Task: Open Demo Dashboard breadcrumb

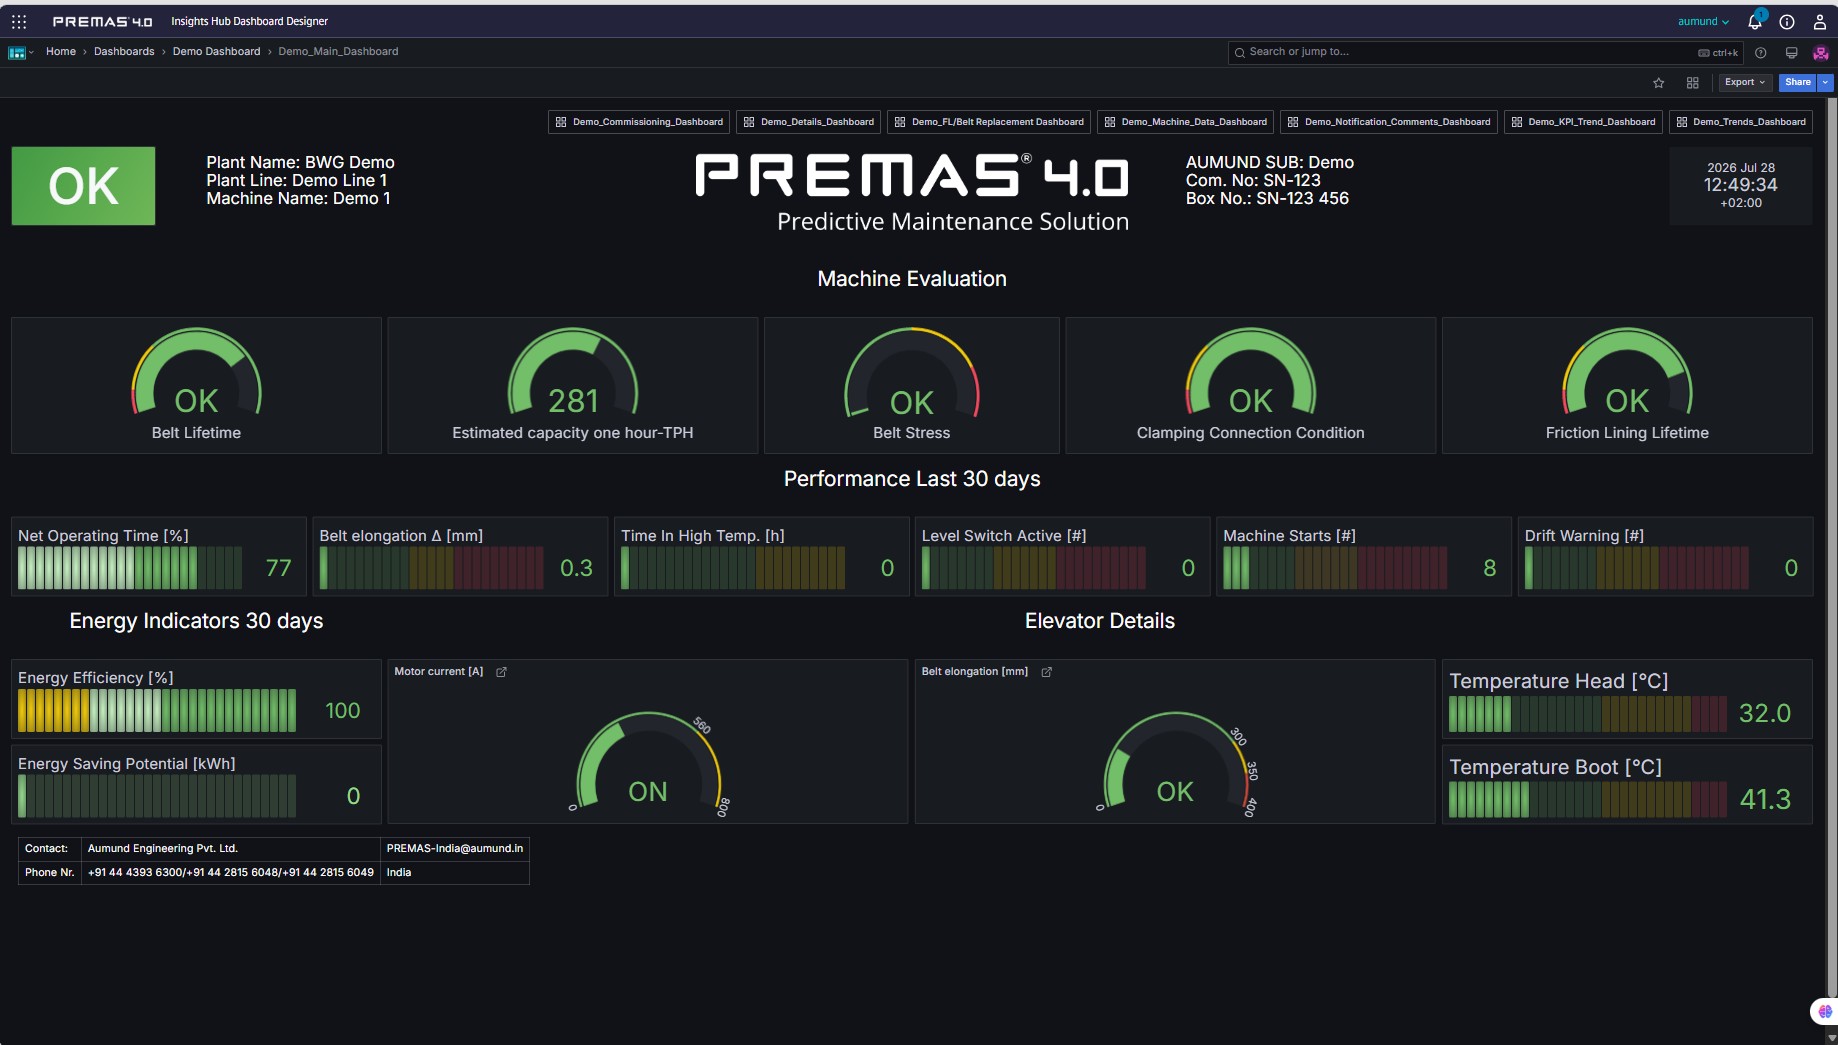Action: coord(216,51)
